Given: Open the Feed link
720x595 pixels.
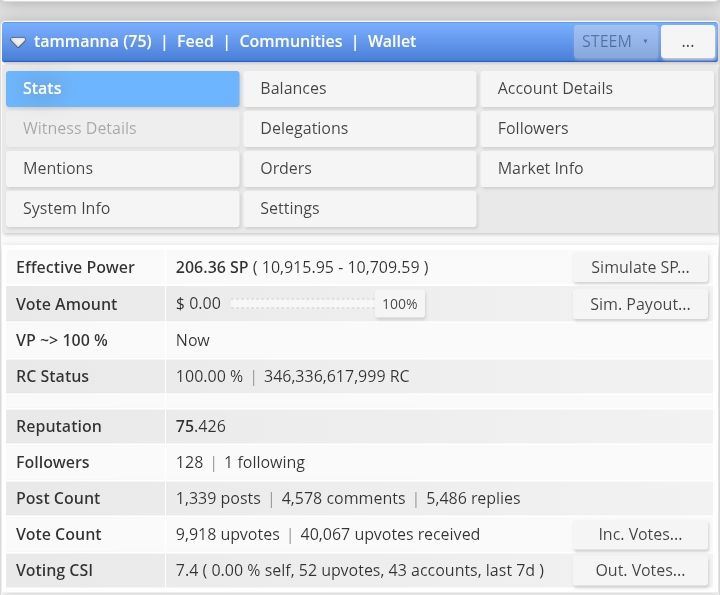Looking at the screenshot, I should 195,42.
